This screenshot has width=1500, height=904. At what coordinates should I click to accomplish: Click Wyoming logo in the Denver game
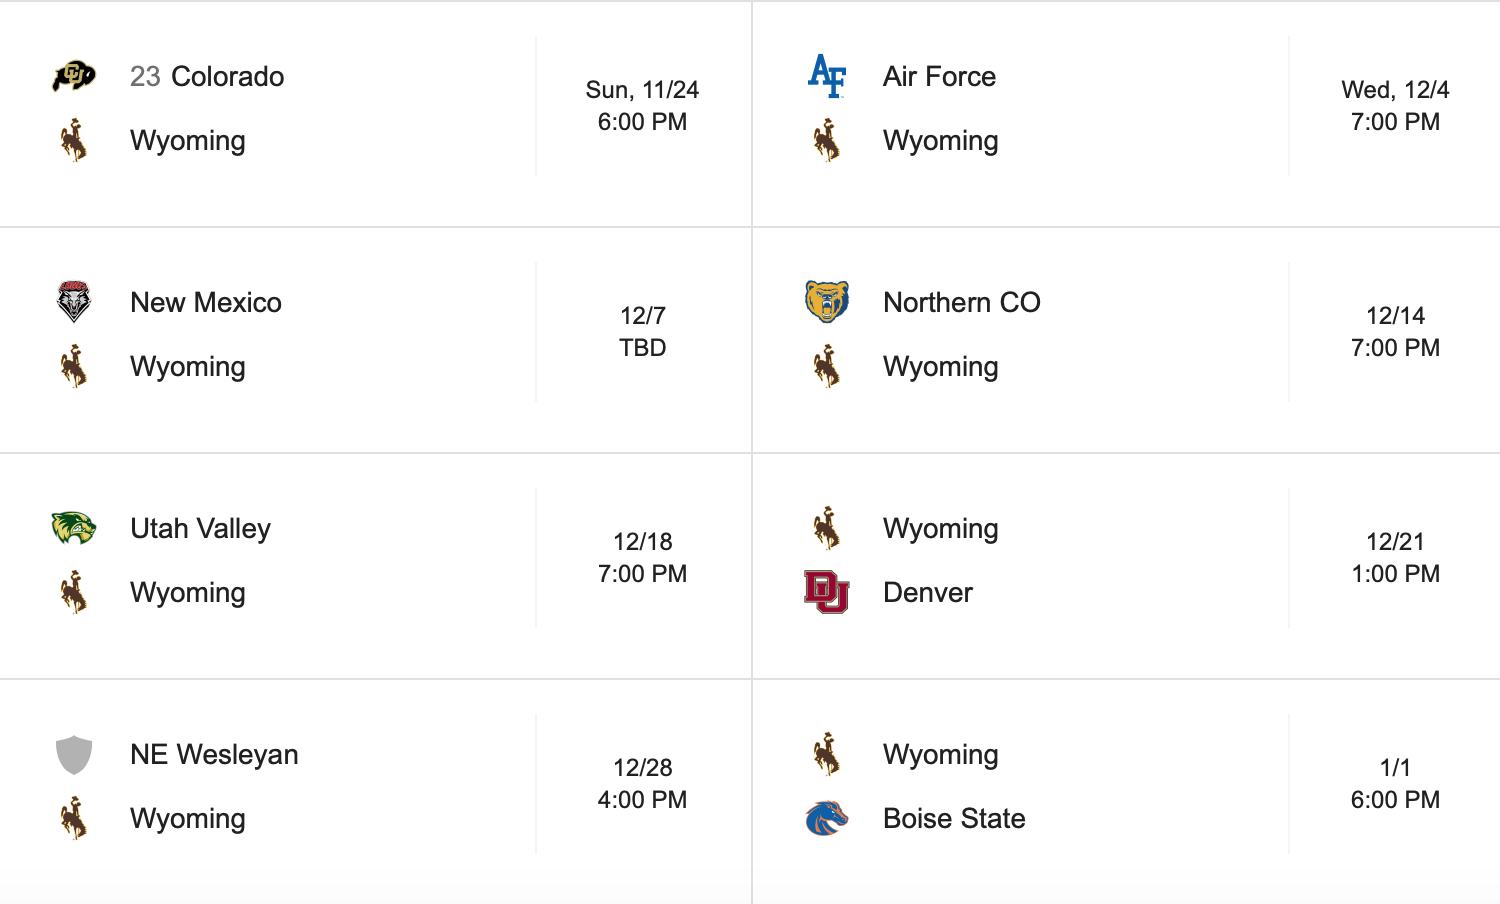click(827, 528)
